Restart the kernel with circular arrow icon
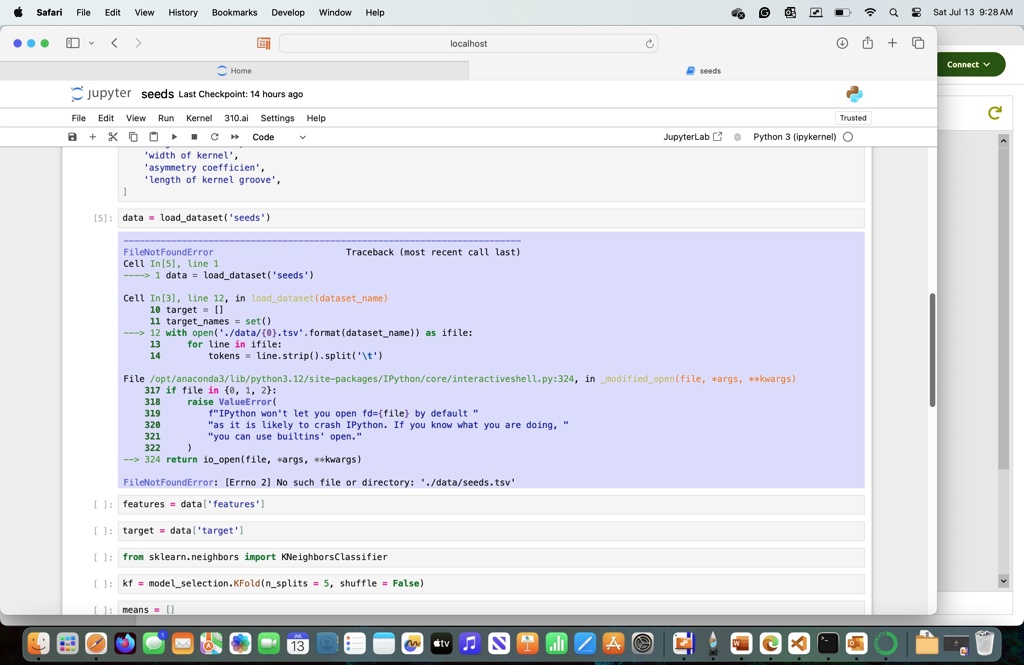 pyautogui.click(x=214, y=137)
